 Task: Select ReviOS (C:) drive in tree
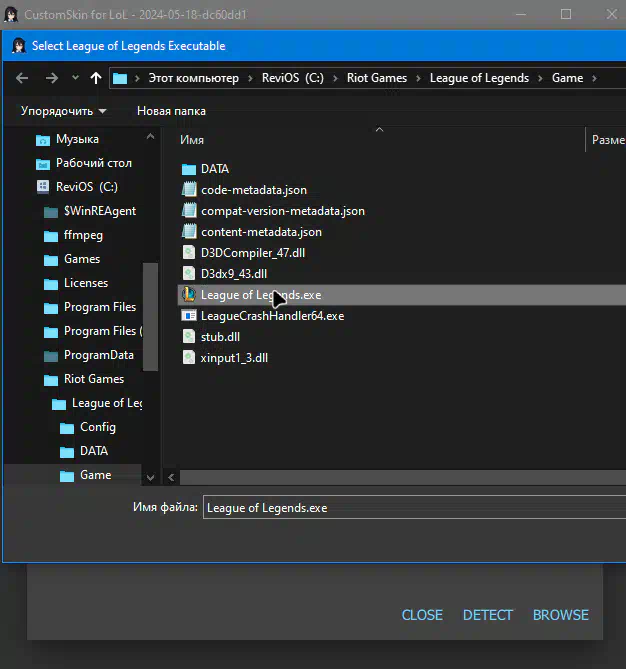click(x=87, y=187)
